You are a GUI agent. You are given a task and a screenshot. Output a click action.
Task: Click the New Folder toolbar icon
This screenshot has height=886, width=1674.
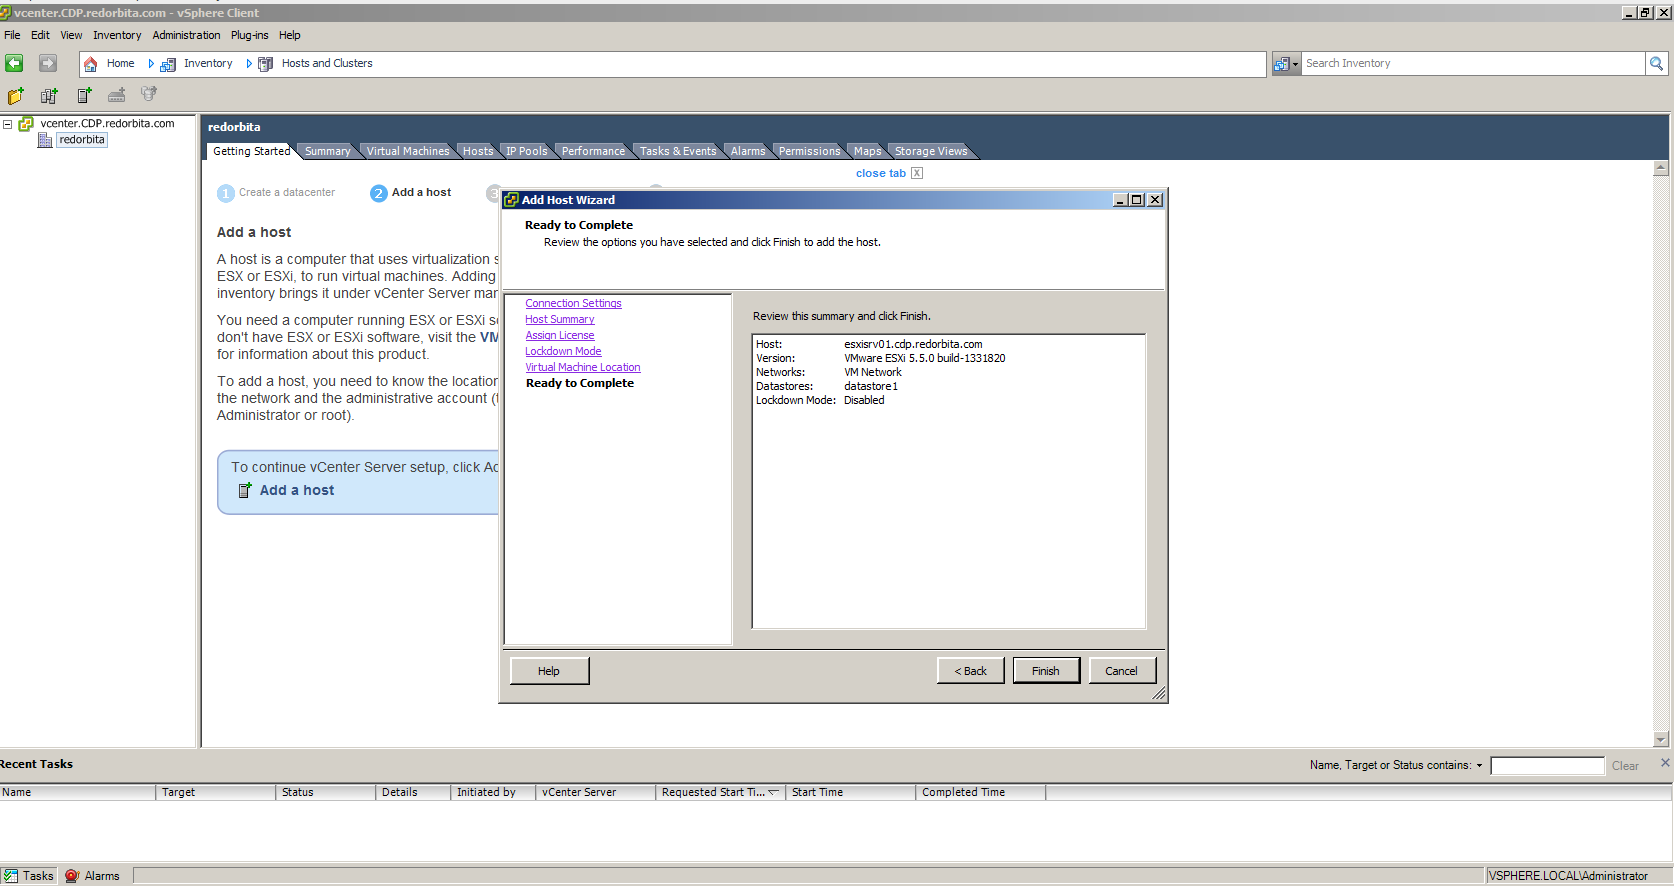coord(16,96)
